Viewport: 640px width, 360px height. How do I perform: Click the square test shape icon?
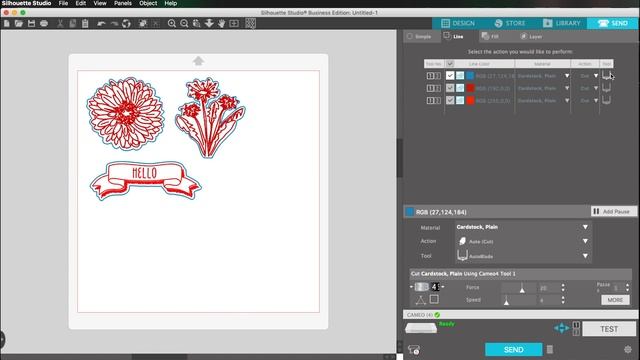point(434,299)
